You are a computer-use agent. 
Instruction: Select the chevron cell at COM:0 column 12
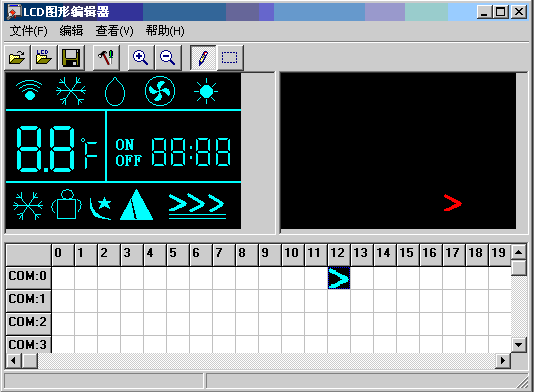click(x=339, y=278)
